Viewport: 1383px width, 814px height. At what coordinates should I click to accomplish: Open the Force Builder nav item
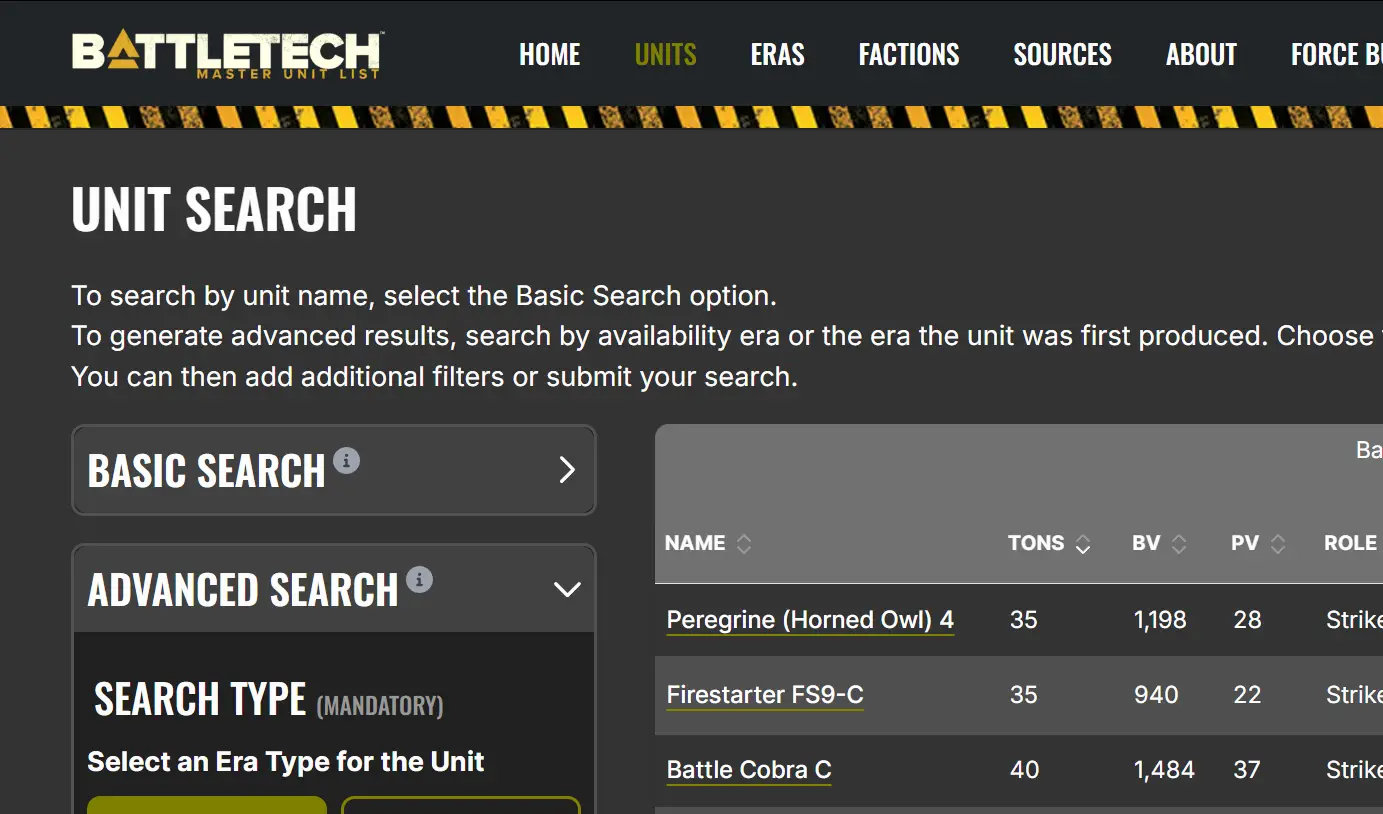(x=1337, y=54)
